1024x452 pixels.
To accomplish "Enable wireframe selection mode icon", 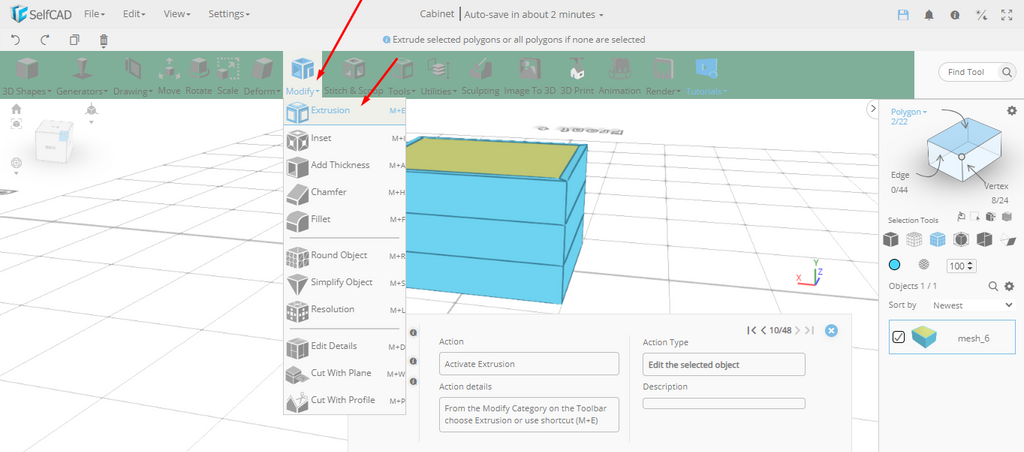I will 913,239.
